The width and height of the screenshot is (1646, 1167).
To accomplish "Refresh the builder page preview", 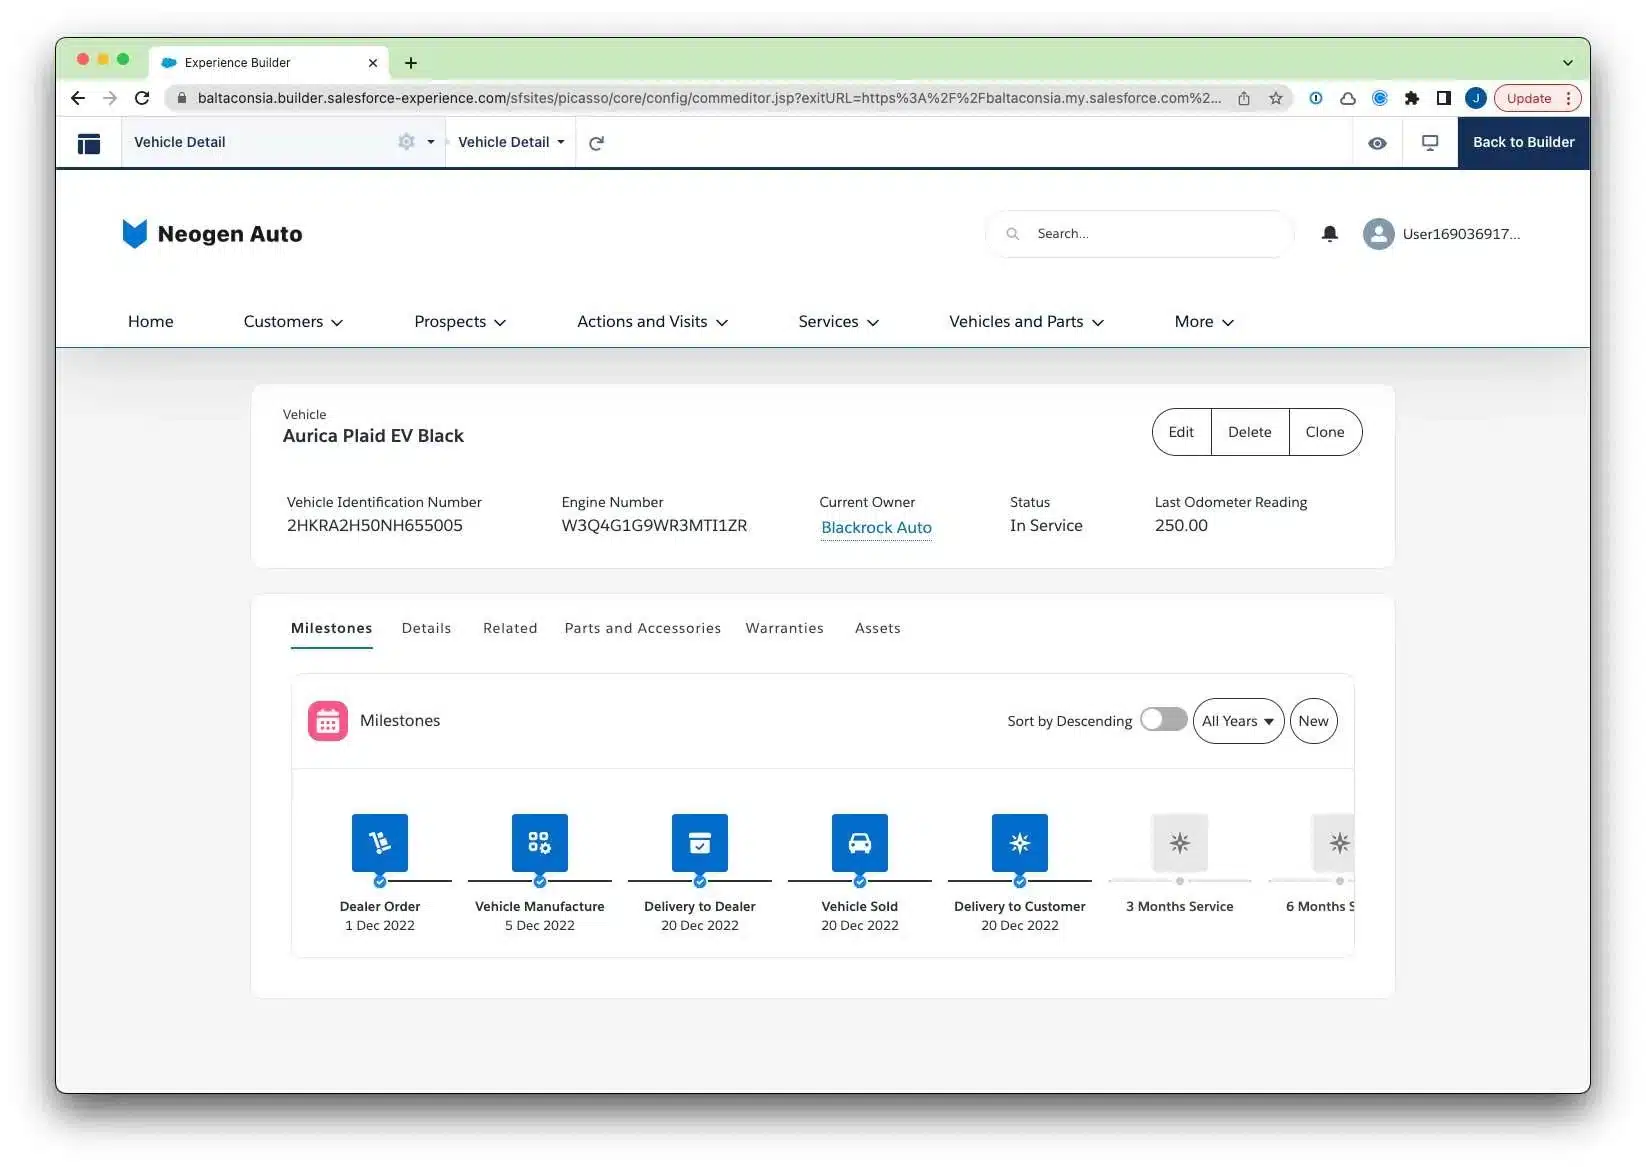I will pos(596,143).
